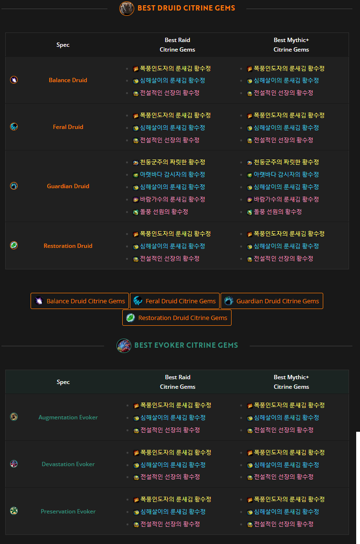Screen dimensions: 360x544
Task: Follow the Devastation Evoker spec link
Action: click(68, 464)
